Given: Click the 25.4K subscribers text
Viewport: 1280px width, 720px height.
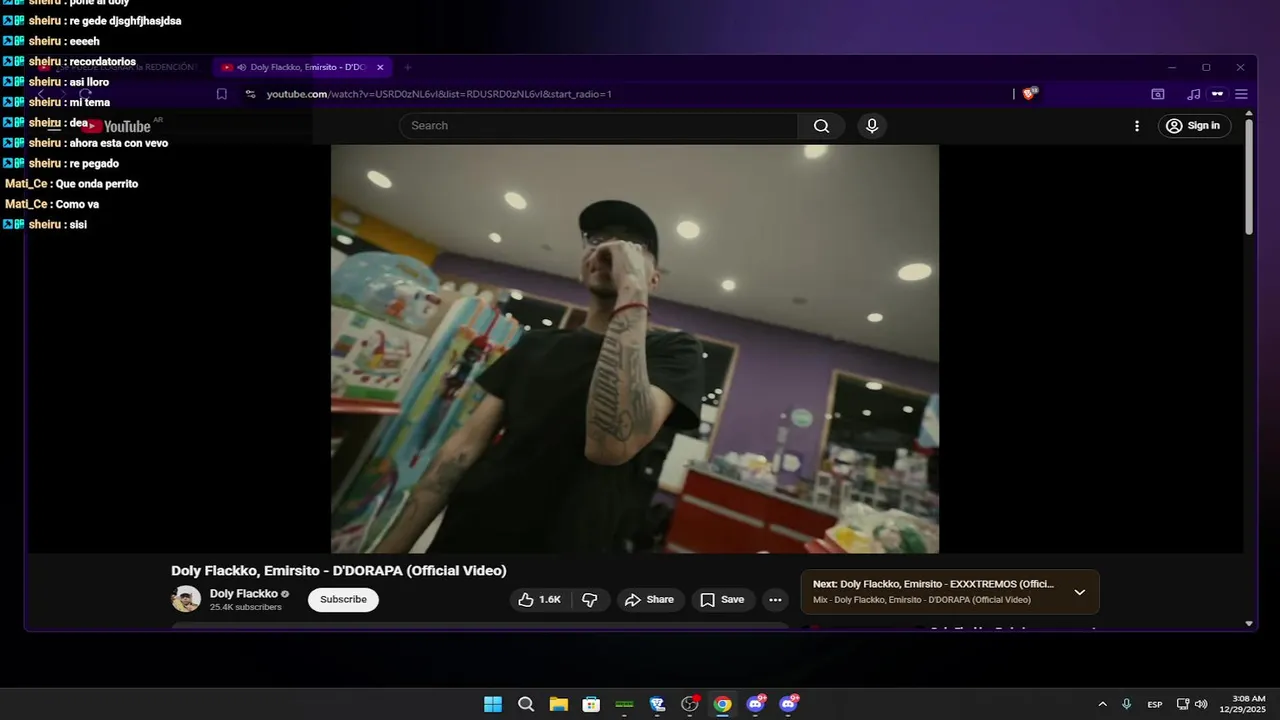Looking at the screenshot, I should (246, 607).
